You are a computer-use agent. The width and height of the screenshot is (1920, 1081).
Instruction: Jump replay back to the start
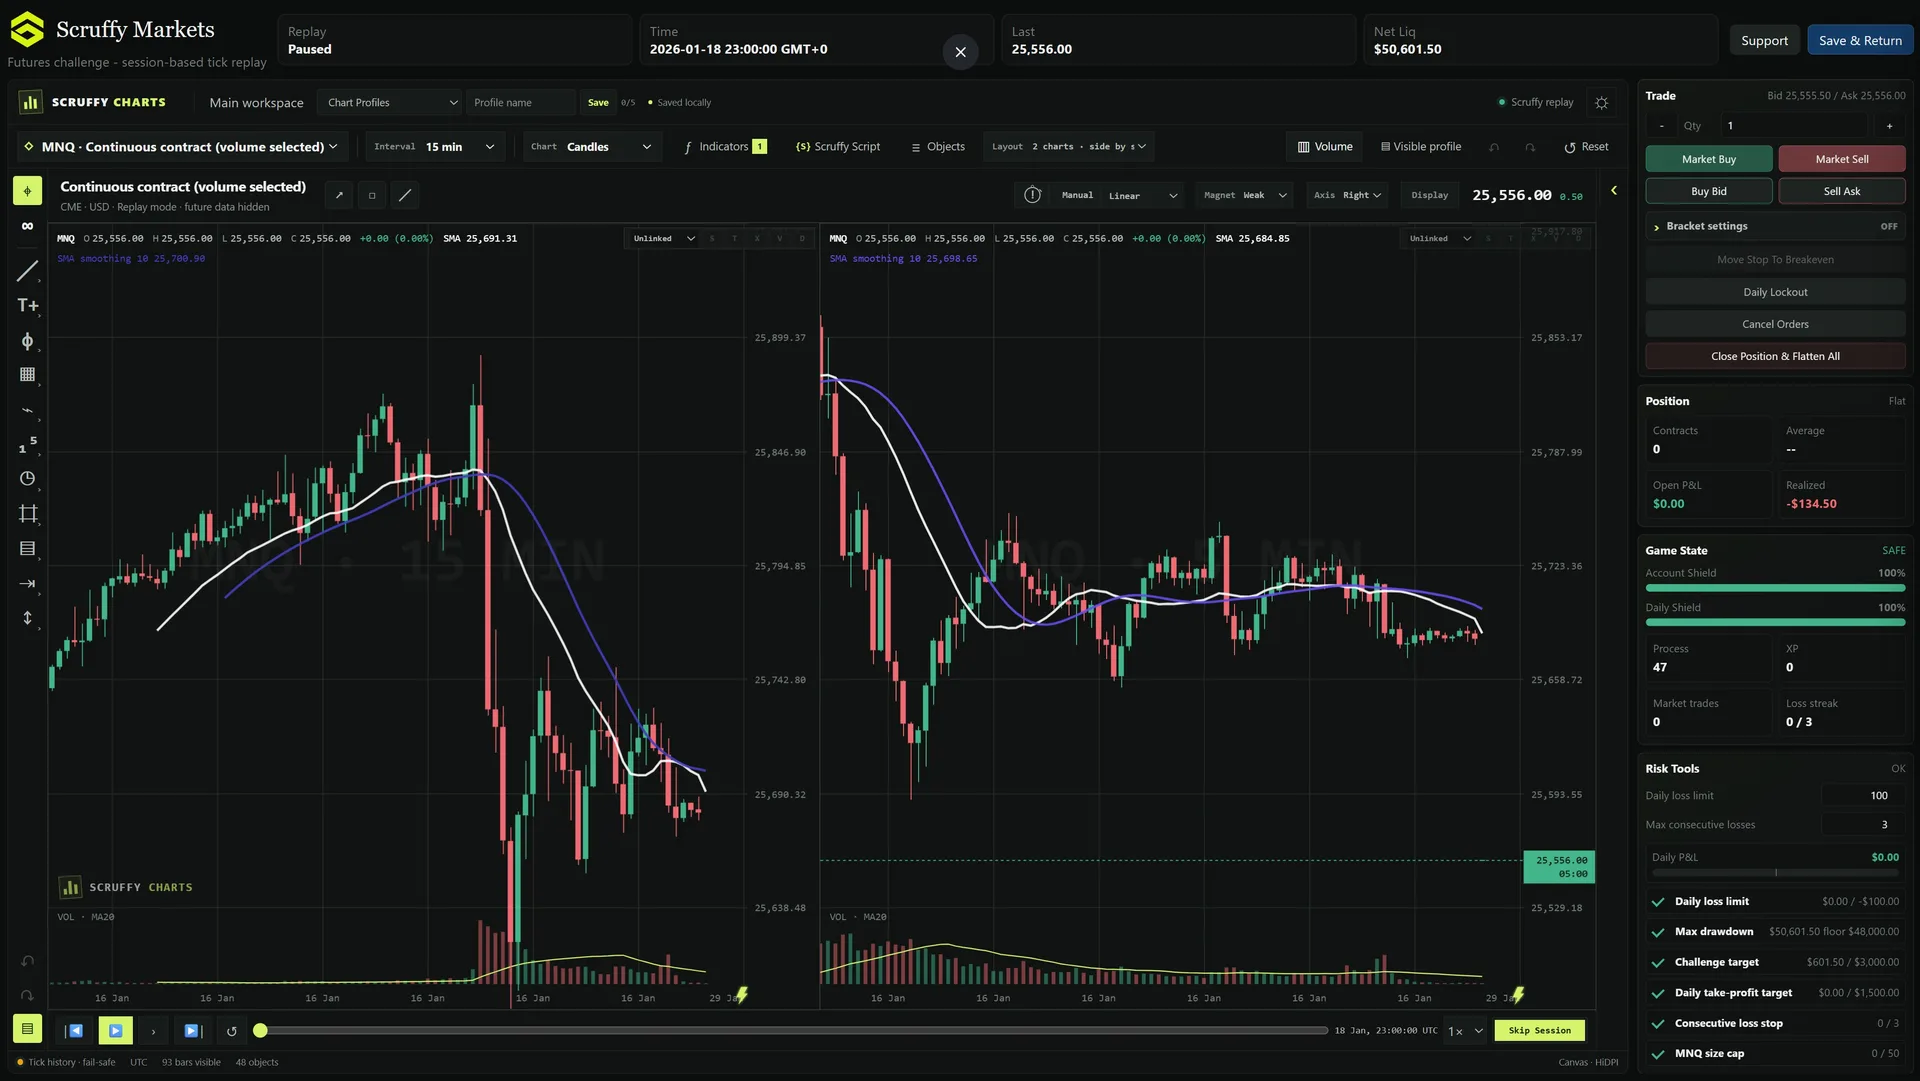point(74,1030)
